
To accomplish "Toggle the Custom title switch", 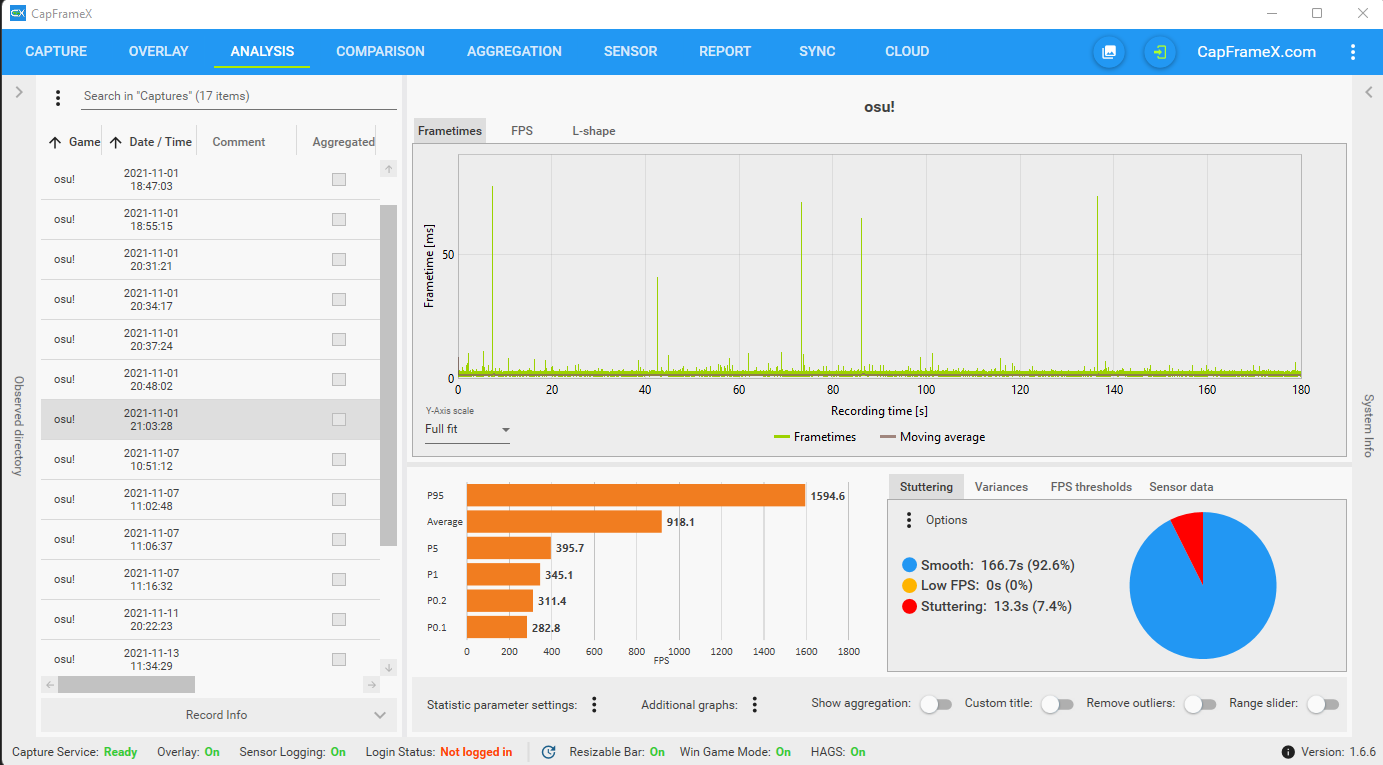I will tap(1057, 705).
